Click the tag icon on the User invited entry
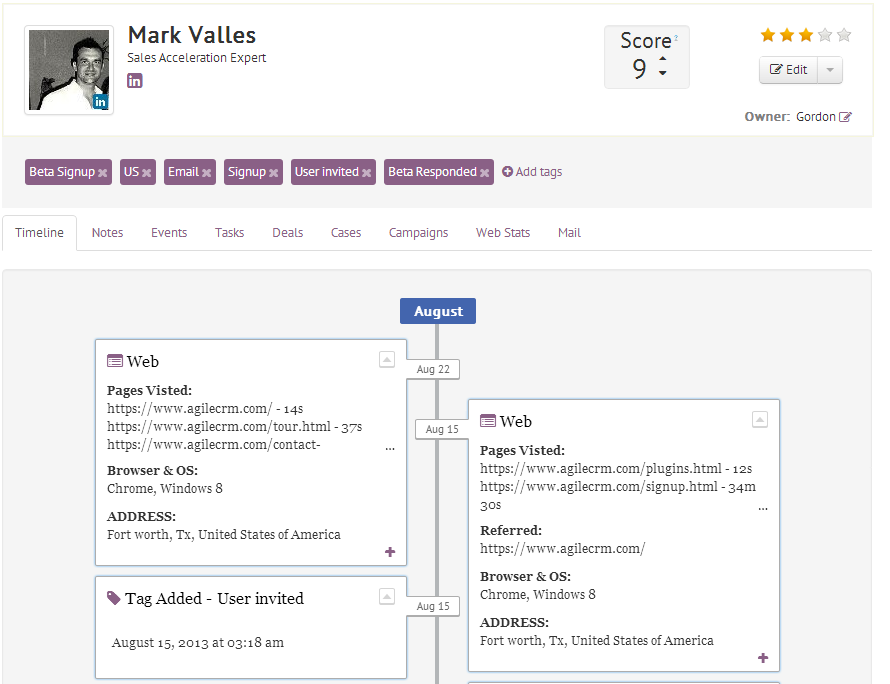Viewport: 890px width, 684px height. tap(112, 597)
